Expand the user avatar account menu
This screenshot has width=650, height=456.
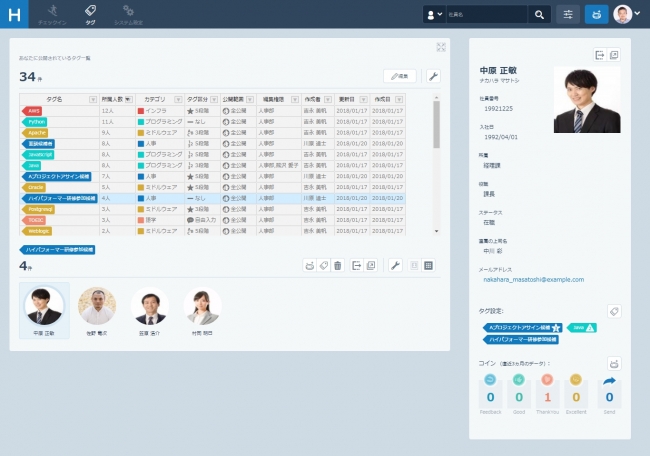tap(627, 14)
